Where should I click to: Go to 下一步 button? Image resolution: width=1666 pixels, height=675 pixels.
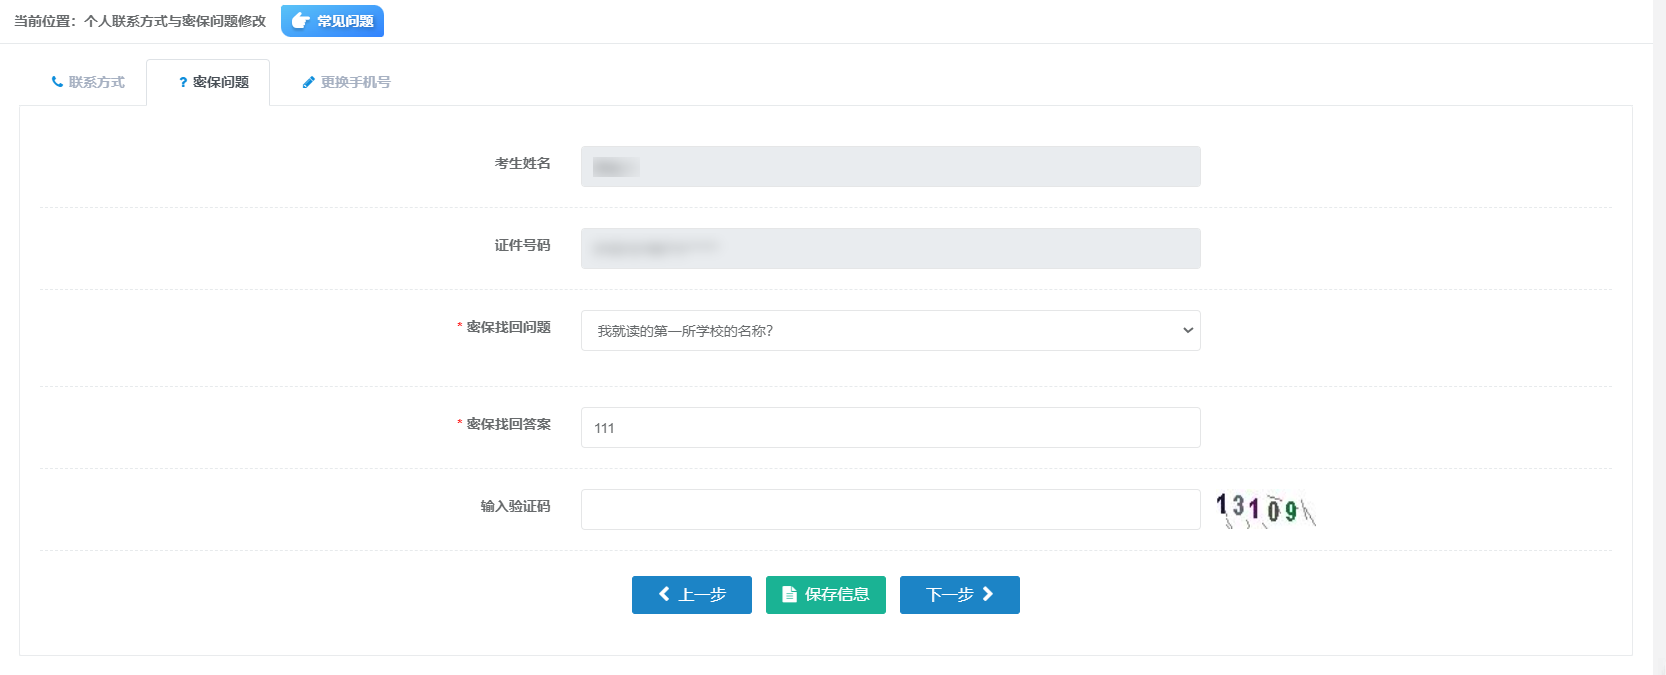click(960, 595)
